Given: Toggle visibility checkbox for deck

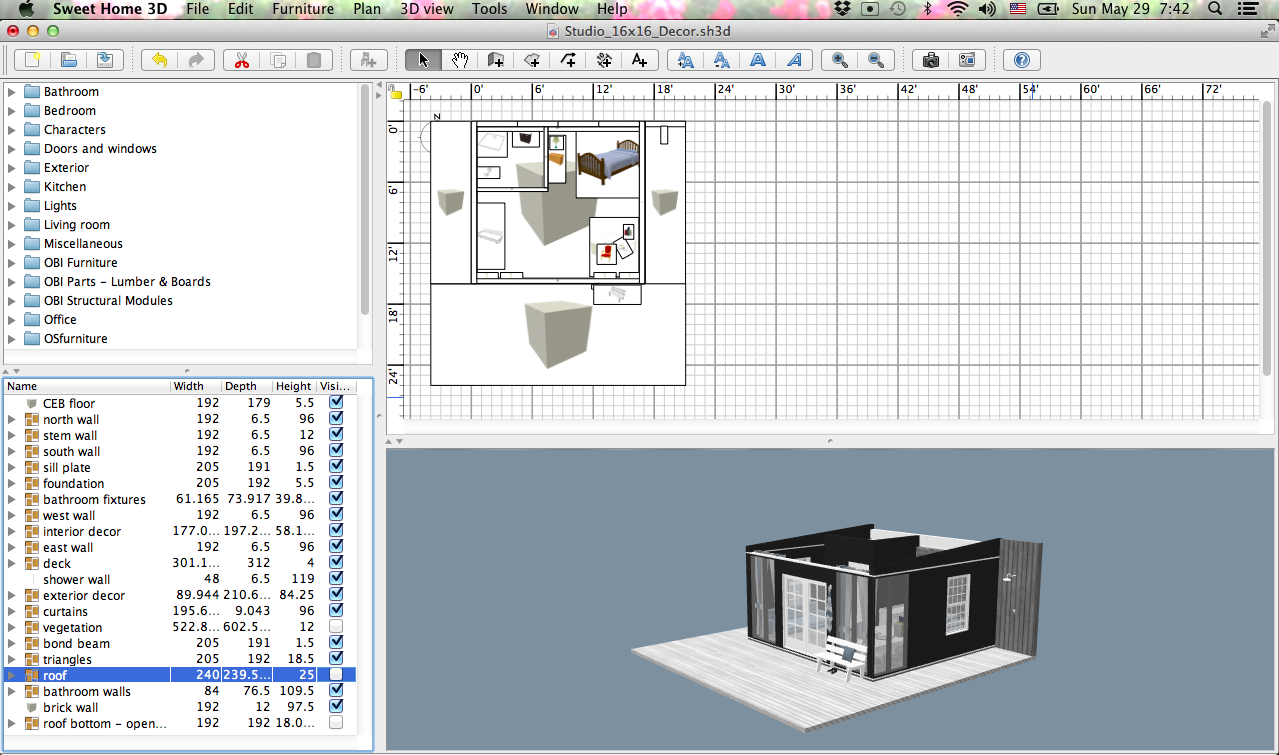Looking at the screenshot, I should click(336, 562).
